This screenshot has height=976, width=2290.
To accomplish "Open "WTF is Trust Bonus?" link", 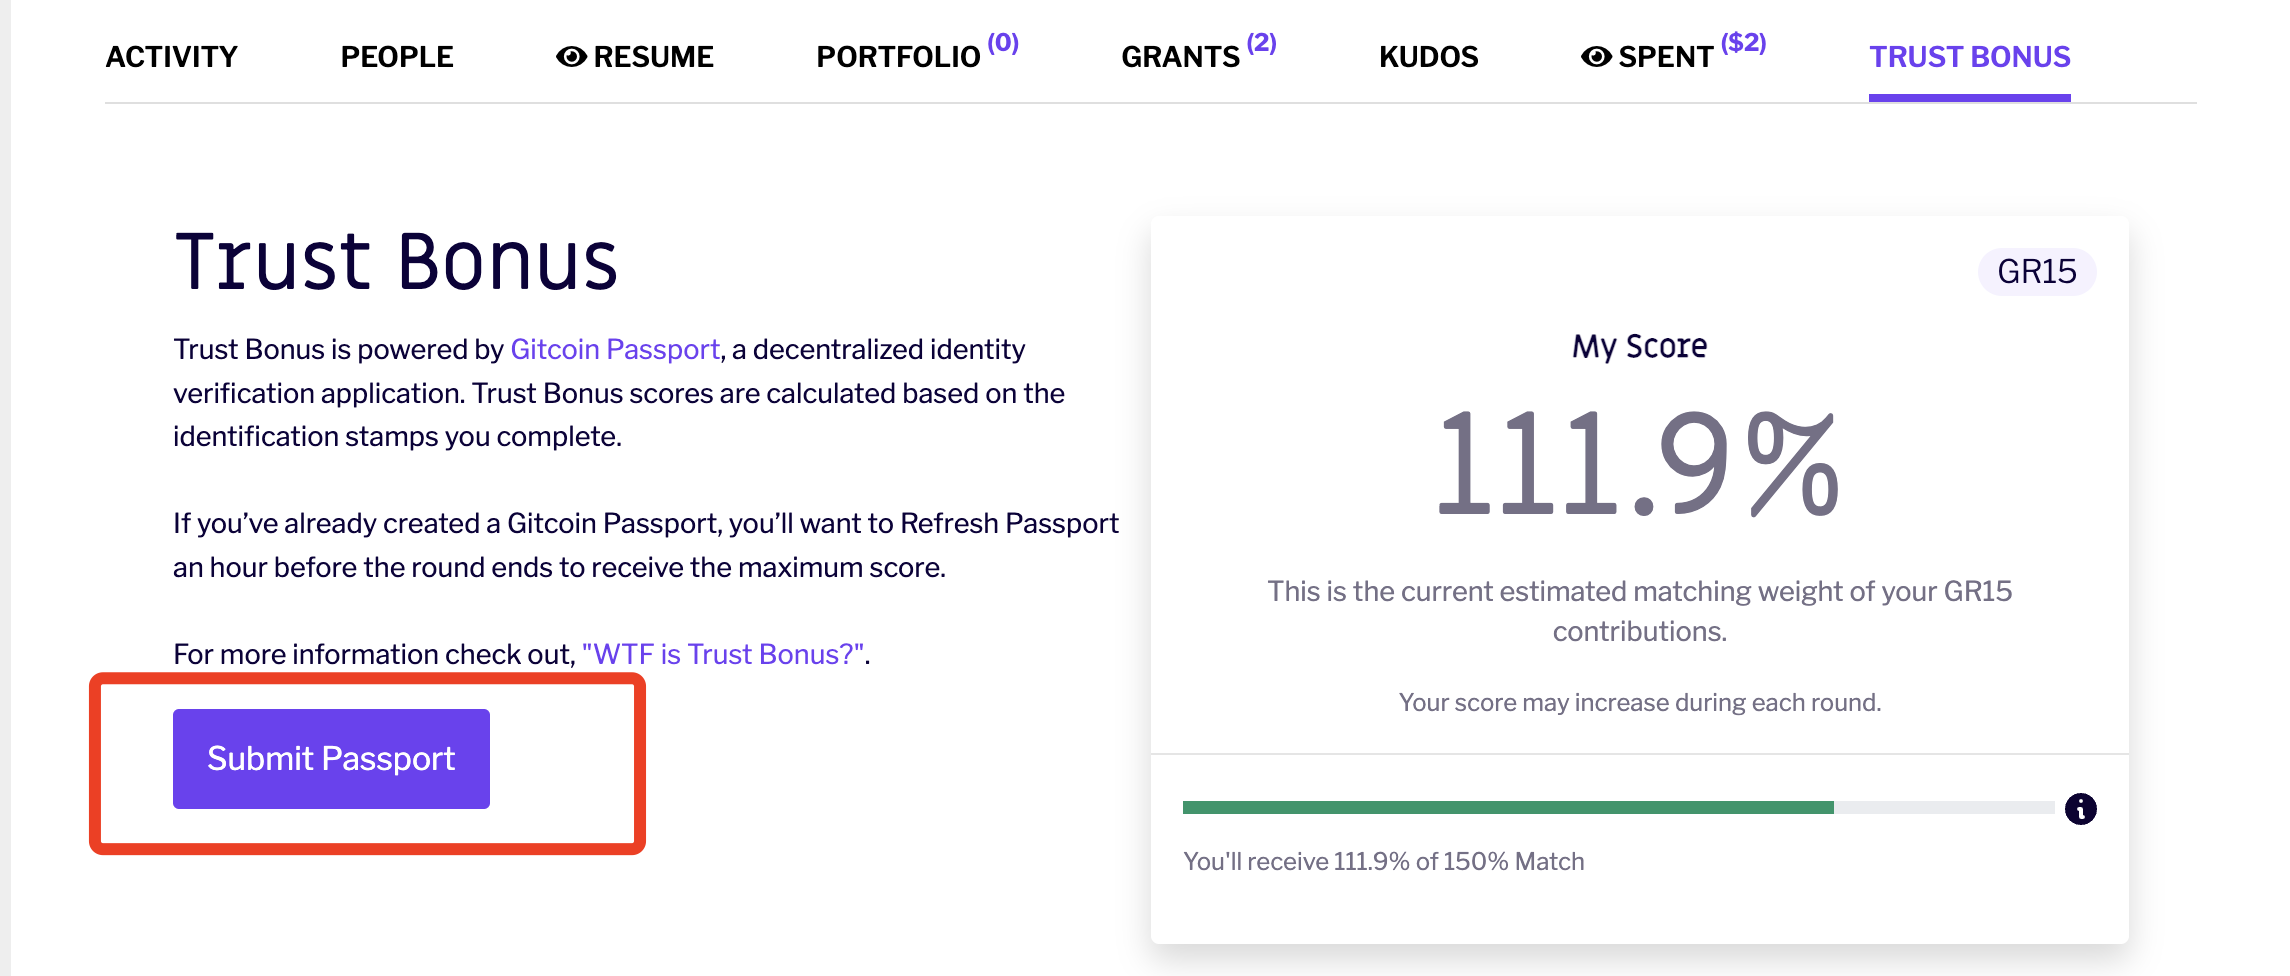I will coord(723,654).
